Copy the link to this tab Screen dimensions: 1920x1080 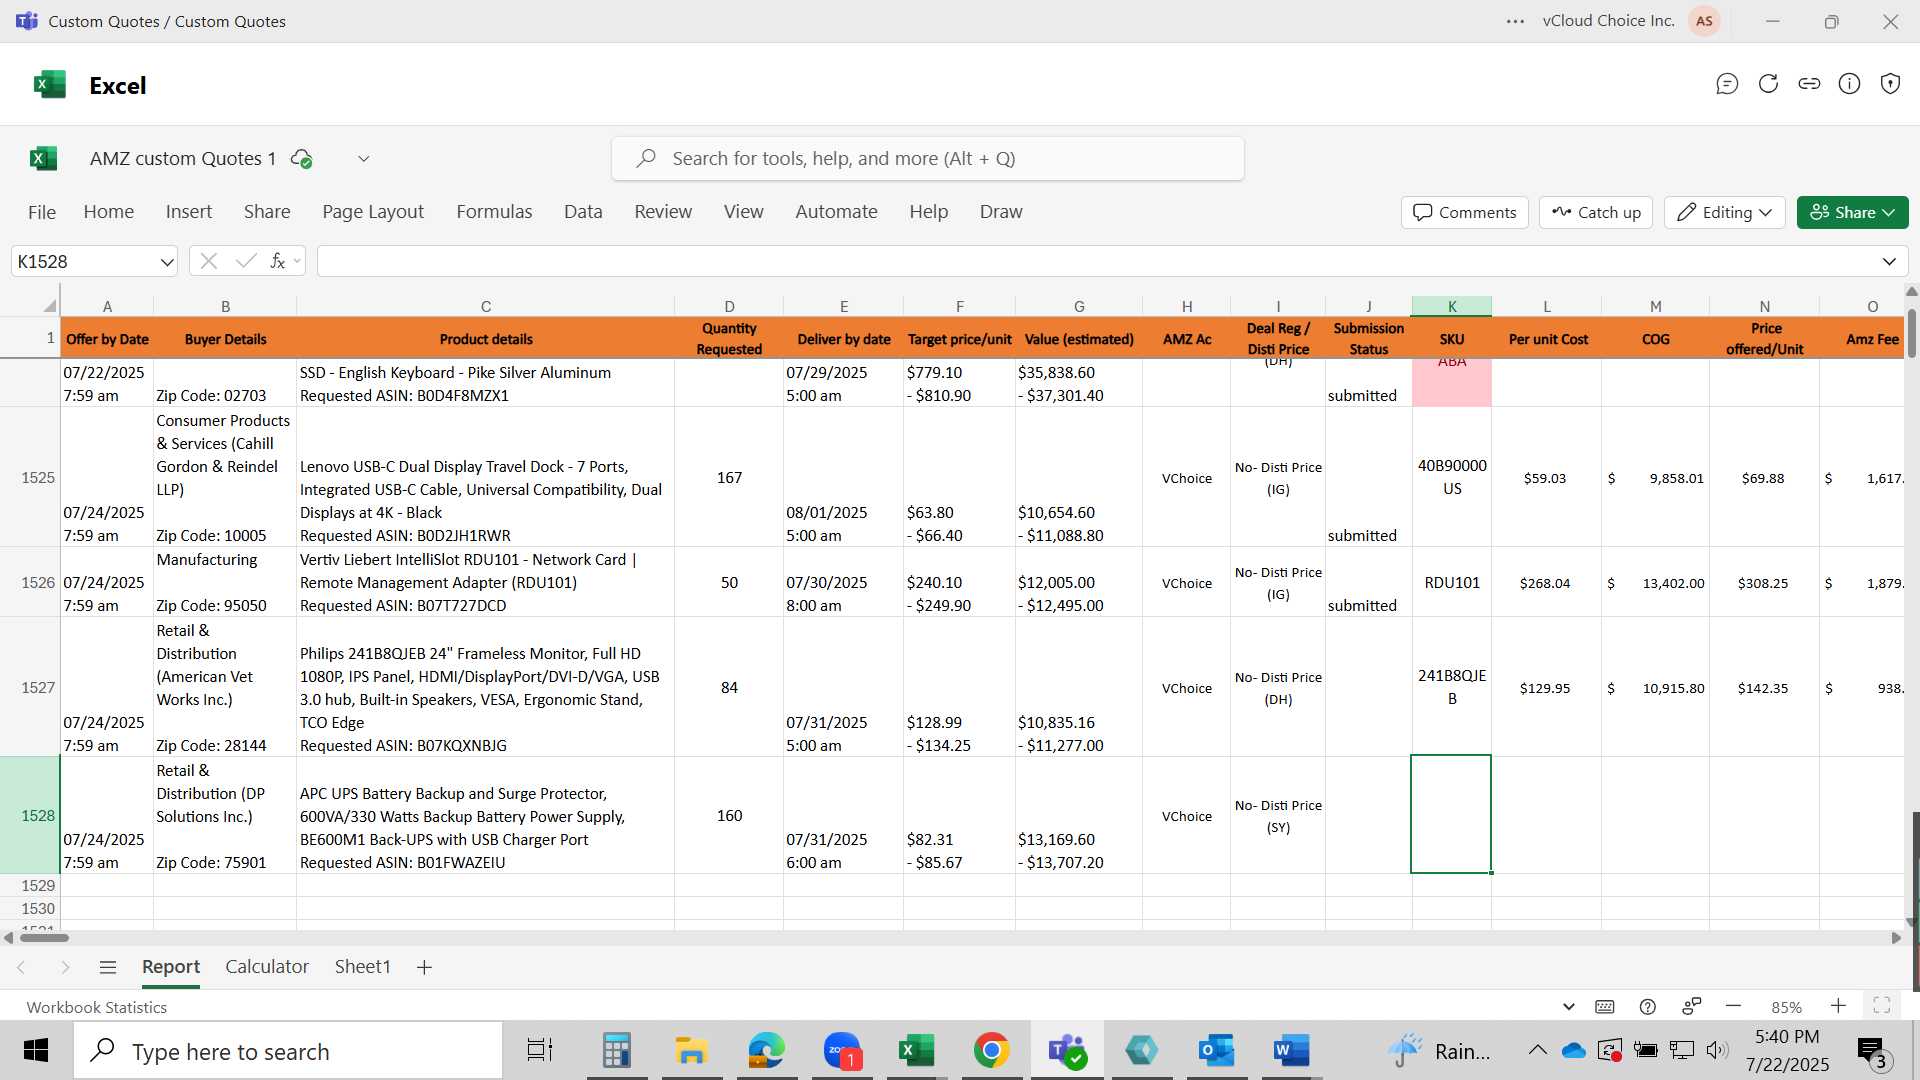[1809, 84]
